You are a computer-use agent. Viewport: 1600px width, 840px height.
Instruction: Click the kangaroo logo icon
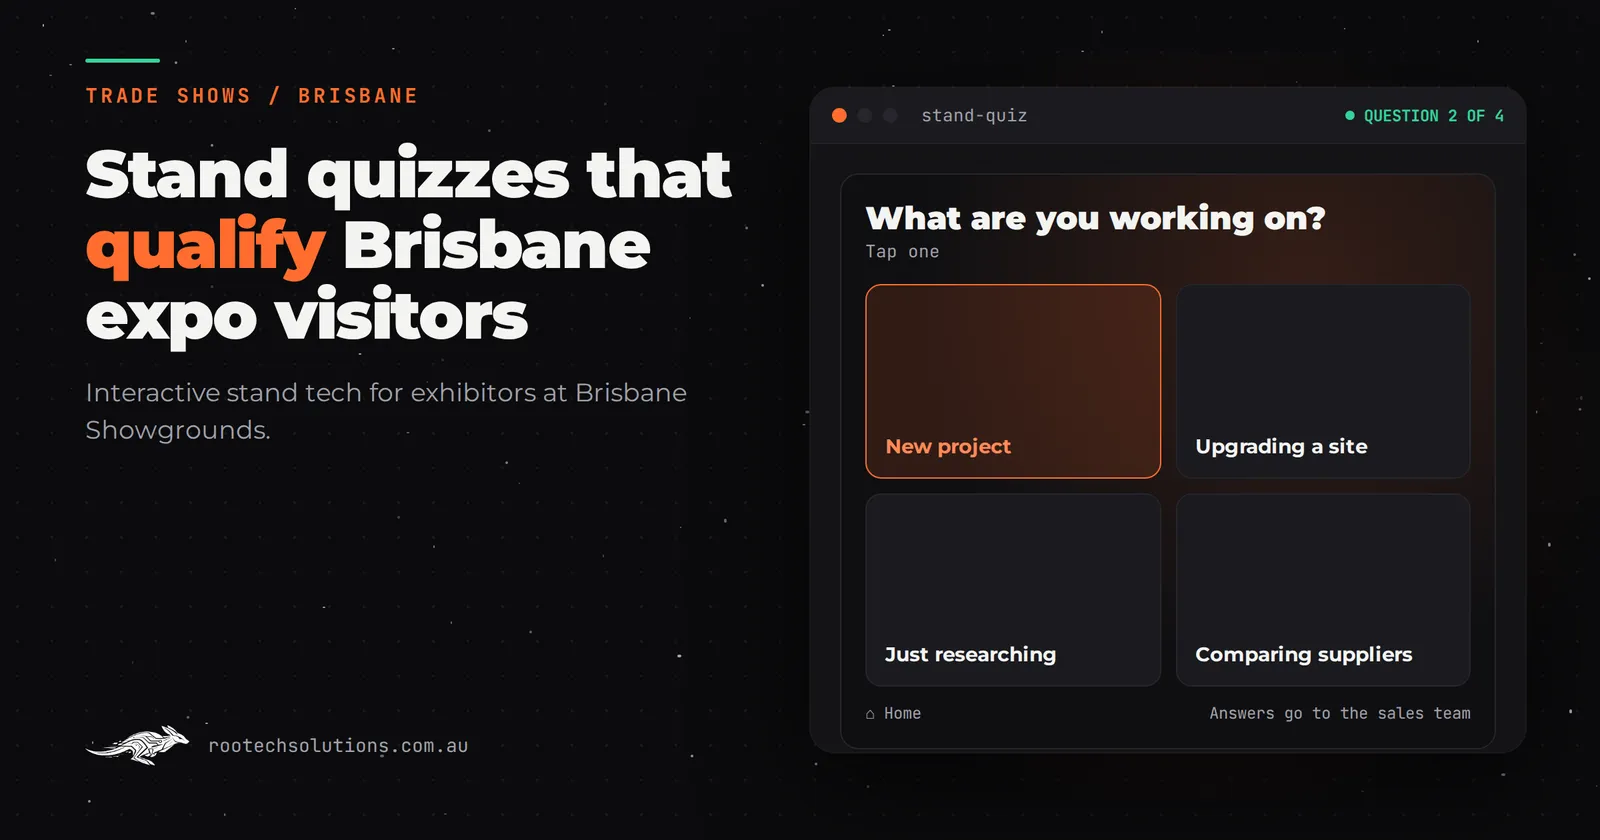coord(138,745)
